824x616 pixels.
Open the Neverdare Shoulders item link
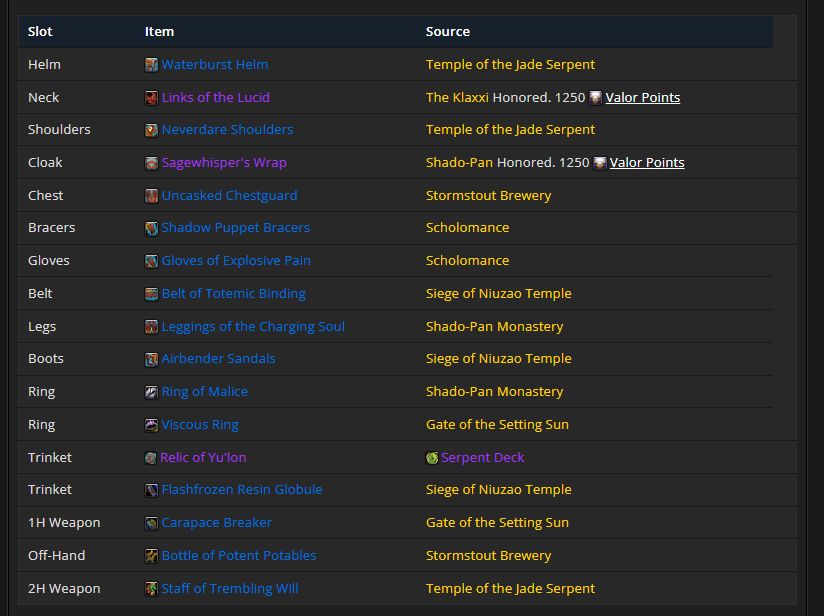tap(227, 129)
